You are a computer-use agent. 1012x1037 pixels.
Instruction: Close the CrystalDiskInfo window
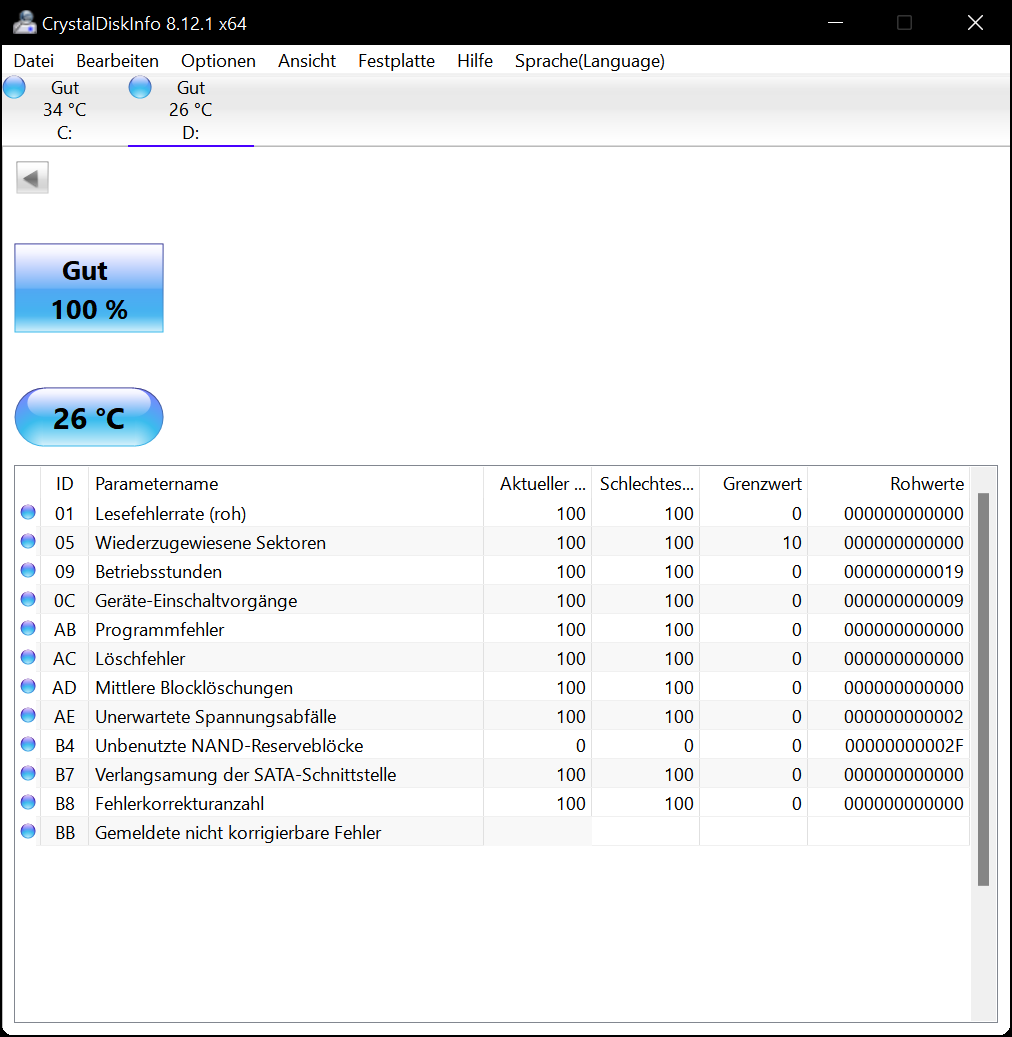976,23
